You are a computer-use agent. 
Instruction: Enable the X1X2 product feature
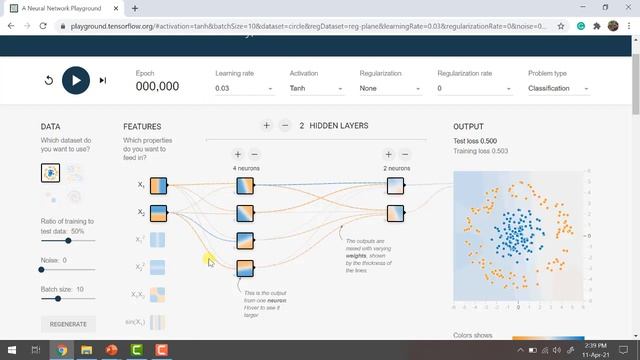(x=157, y=295)
